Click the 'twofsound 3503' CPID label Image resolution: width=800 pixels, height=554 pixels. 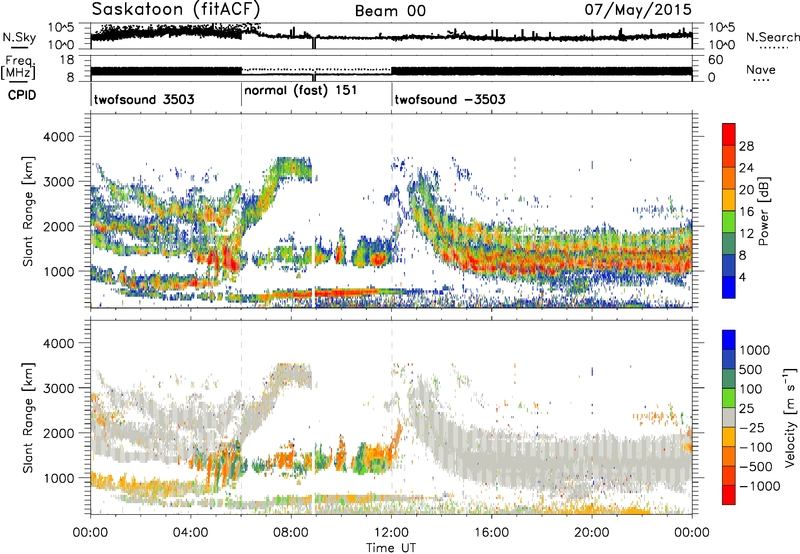[x=144, y=99]
